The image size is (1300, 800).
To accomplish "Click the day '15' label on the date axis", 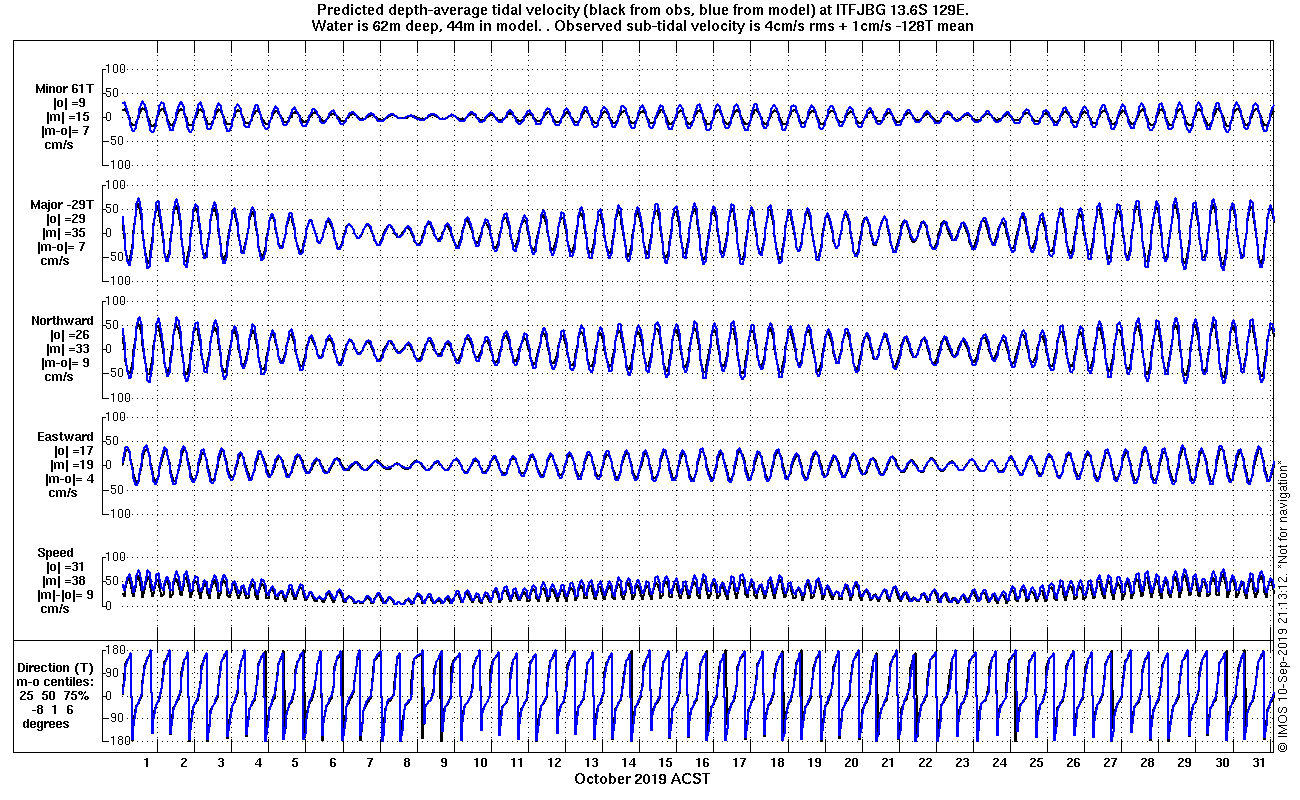I will coord(665,762).
